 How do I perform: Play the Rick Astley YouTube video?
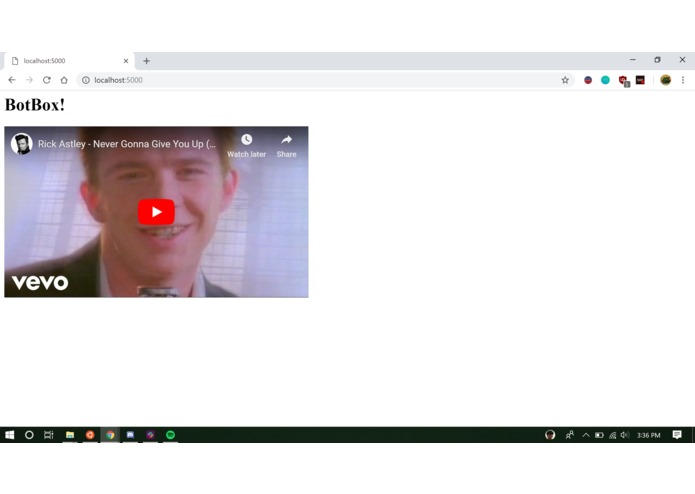point(156,212)
